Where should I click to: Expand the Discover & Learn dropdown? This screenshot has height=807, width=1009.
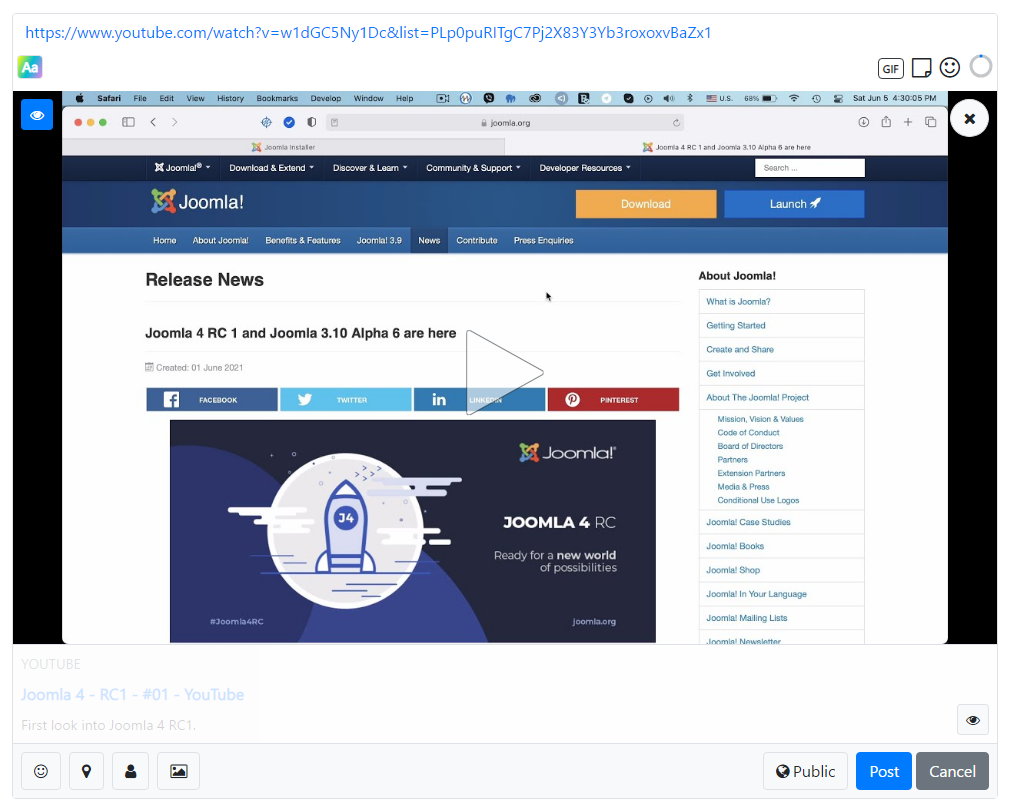[x=370, y=168]
